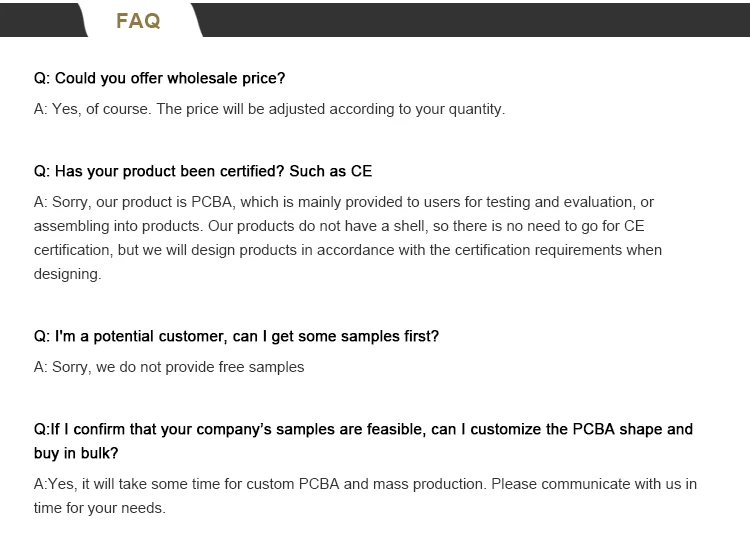Click the answer line about custom PCBA mass production
Image resolution: width=750 pixels, height=534 pixels.
click(365, 484)
